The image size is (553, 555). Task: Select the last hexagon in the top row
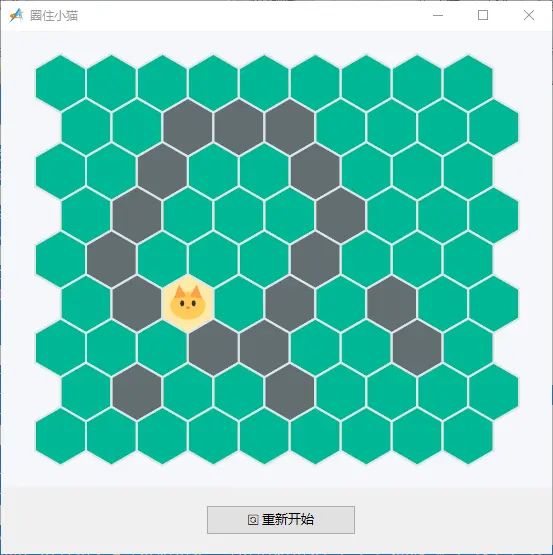click(x=468, y=83)
